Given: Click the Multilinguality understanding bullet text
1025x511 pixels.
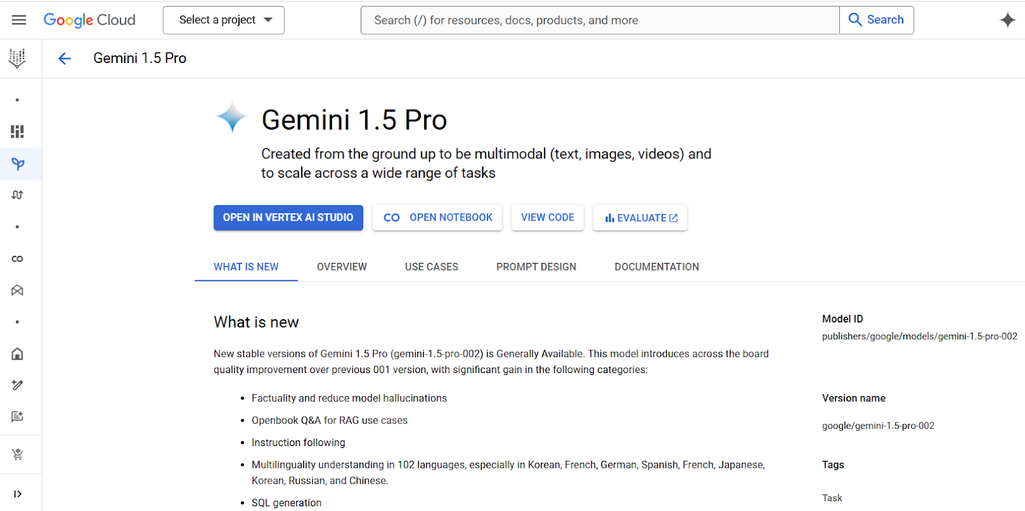Looking at the screenshot, I should coord(508,472).
